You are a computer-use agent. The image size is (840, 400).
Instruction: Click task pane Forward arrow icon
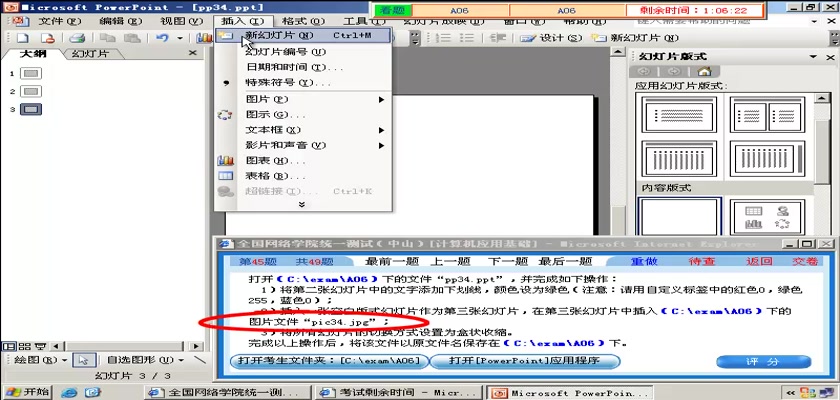pyautogui.click(x=674, y=72)
